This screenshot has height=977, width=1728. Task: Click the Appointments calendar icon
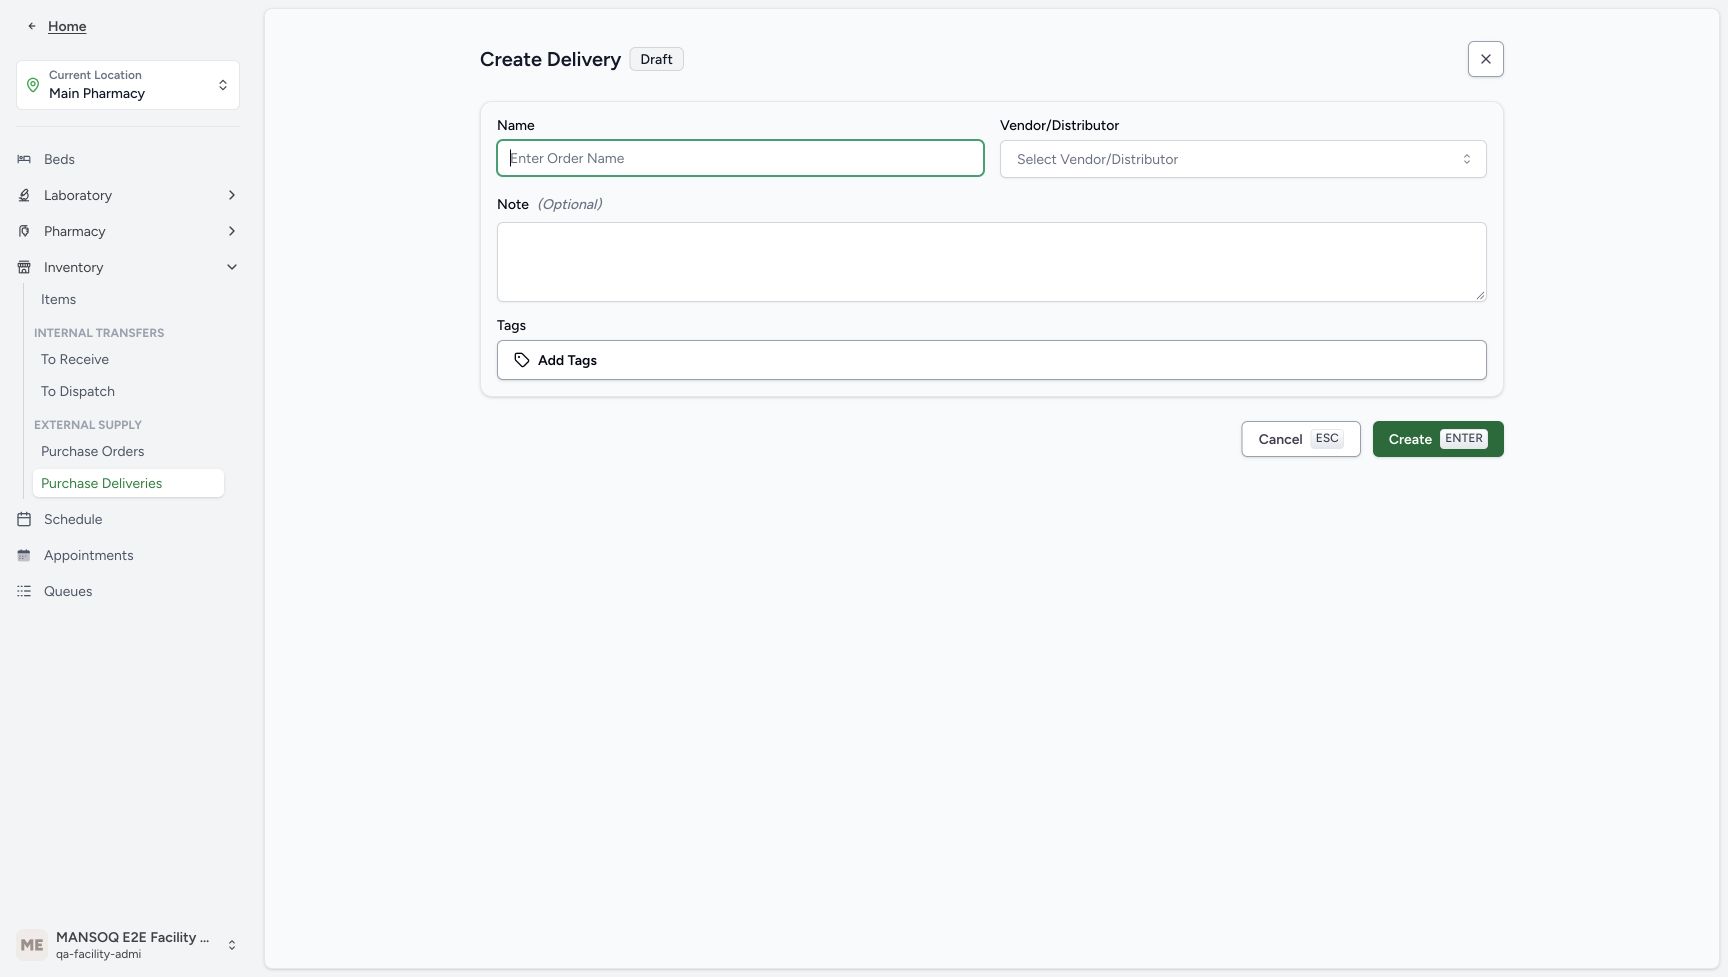(24, 555)
